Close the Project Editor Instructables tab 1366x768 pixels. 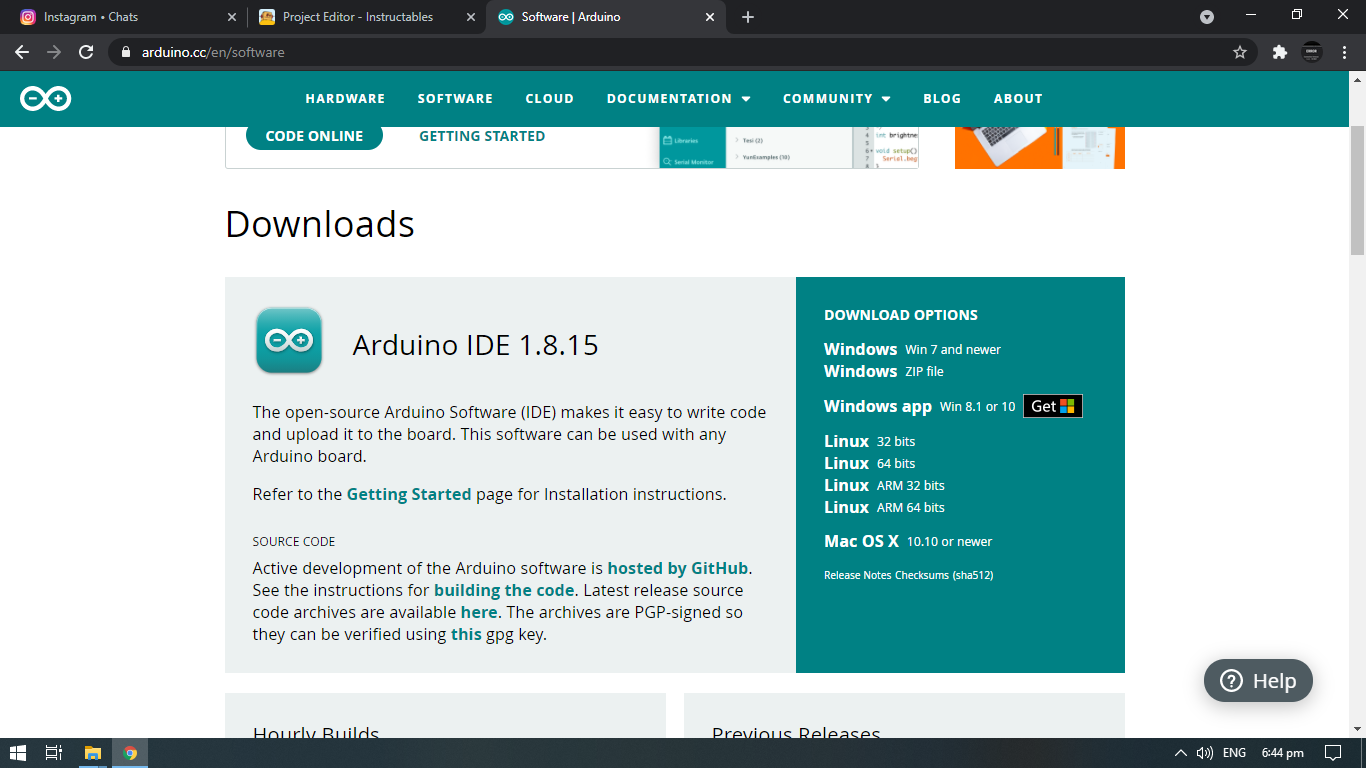tap(471, 17)
